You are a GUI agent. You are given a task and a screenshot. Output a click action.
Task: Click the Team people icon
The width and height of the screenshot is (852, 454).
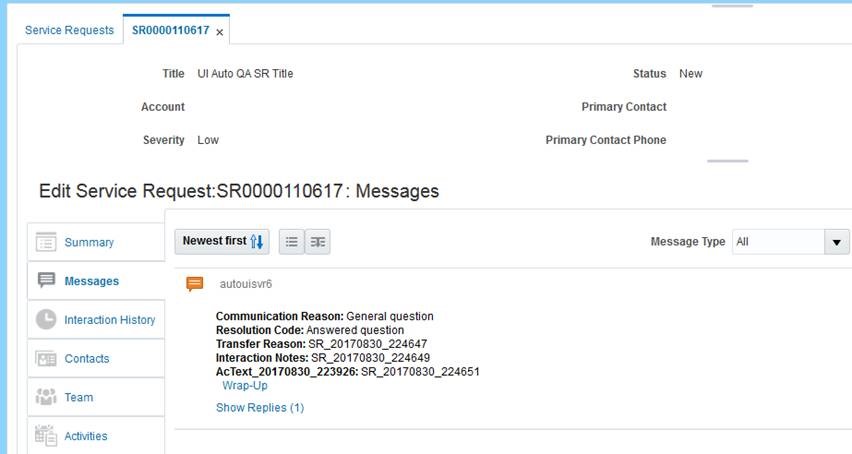pyautogui.click(x=46, y=397)
